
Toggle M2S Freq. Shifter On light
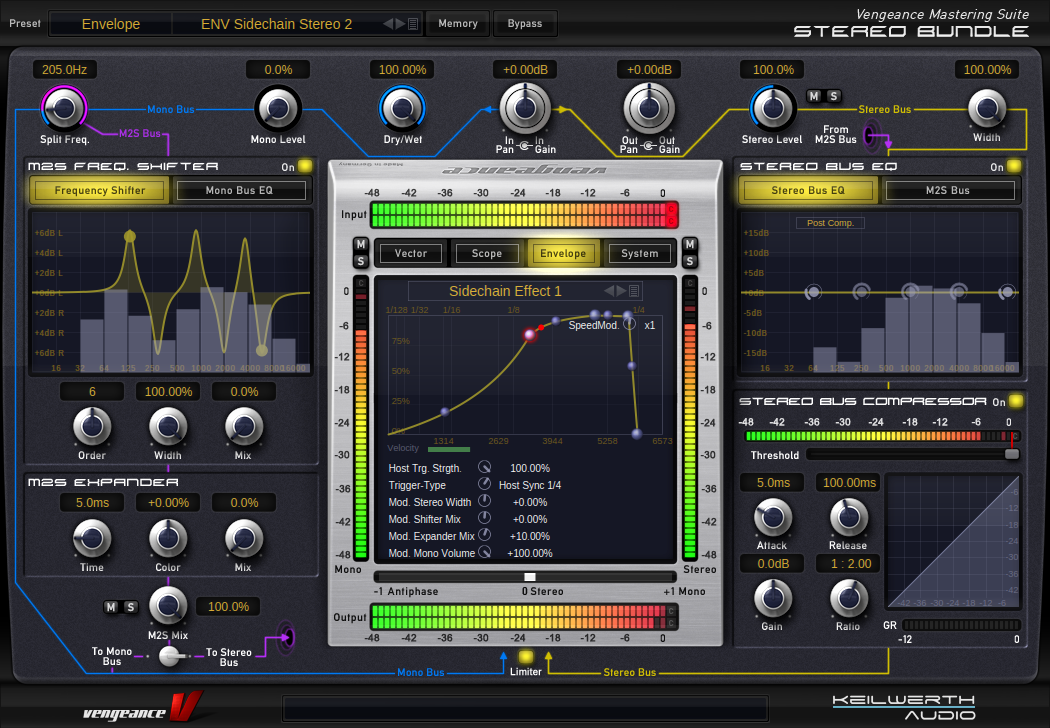pyautogui.click(x=305, y=166)
